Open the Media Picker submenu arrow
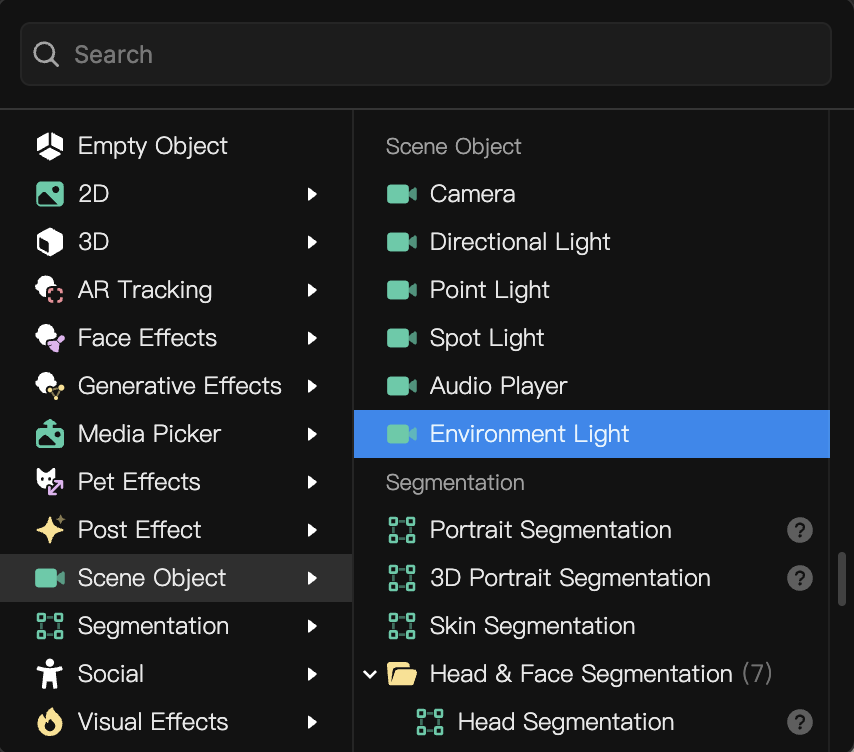 (312, 433)
